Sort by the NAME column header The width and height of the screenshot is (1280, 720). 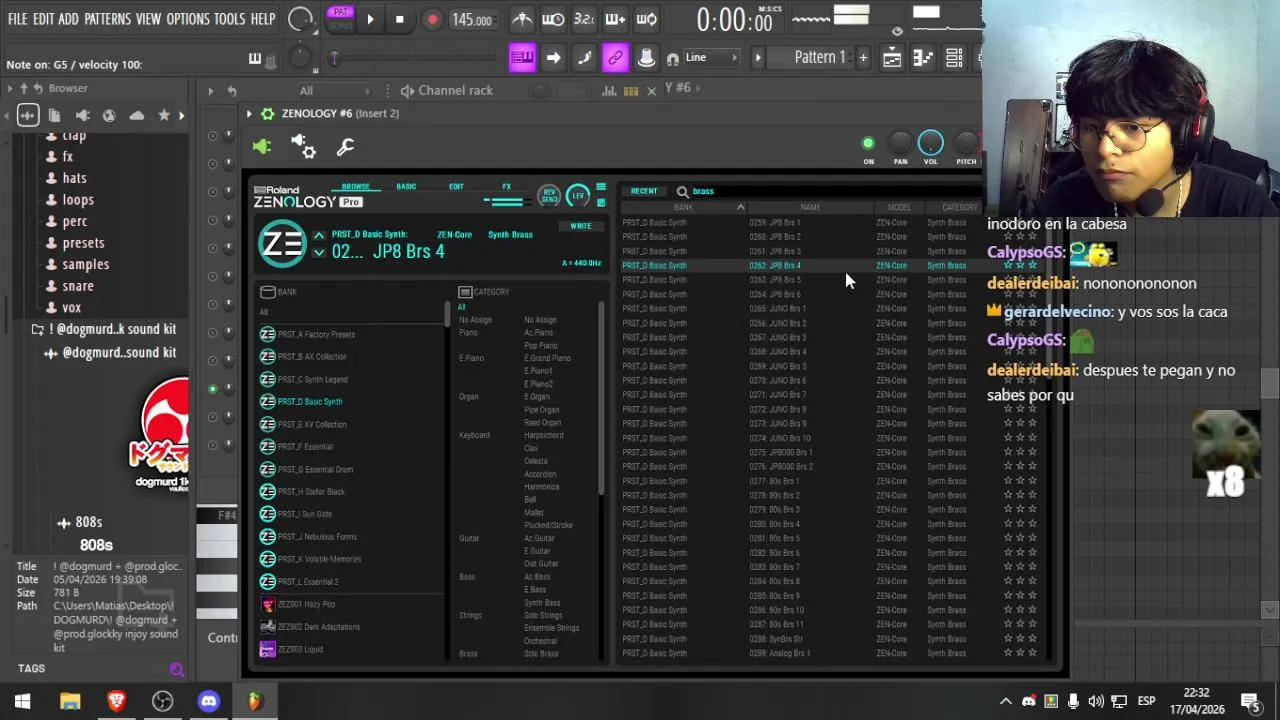(x=810, y=207)
